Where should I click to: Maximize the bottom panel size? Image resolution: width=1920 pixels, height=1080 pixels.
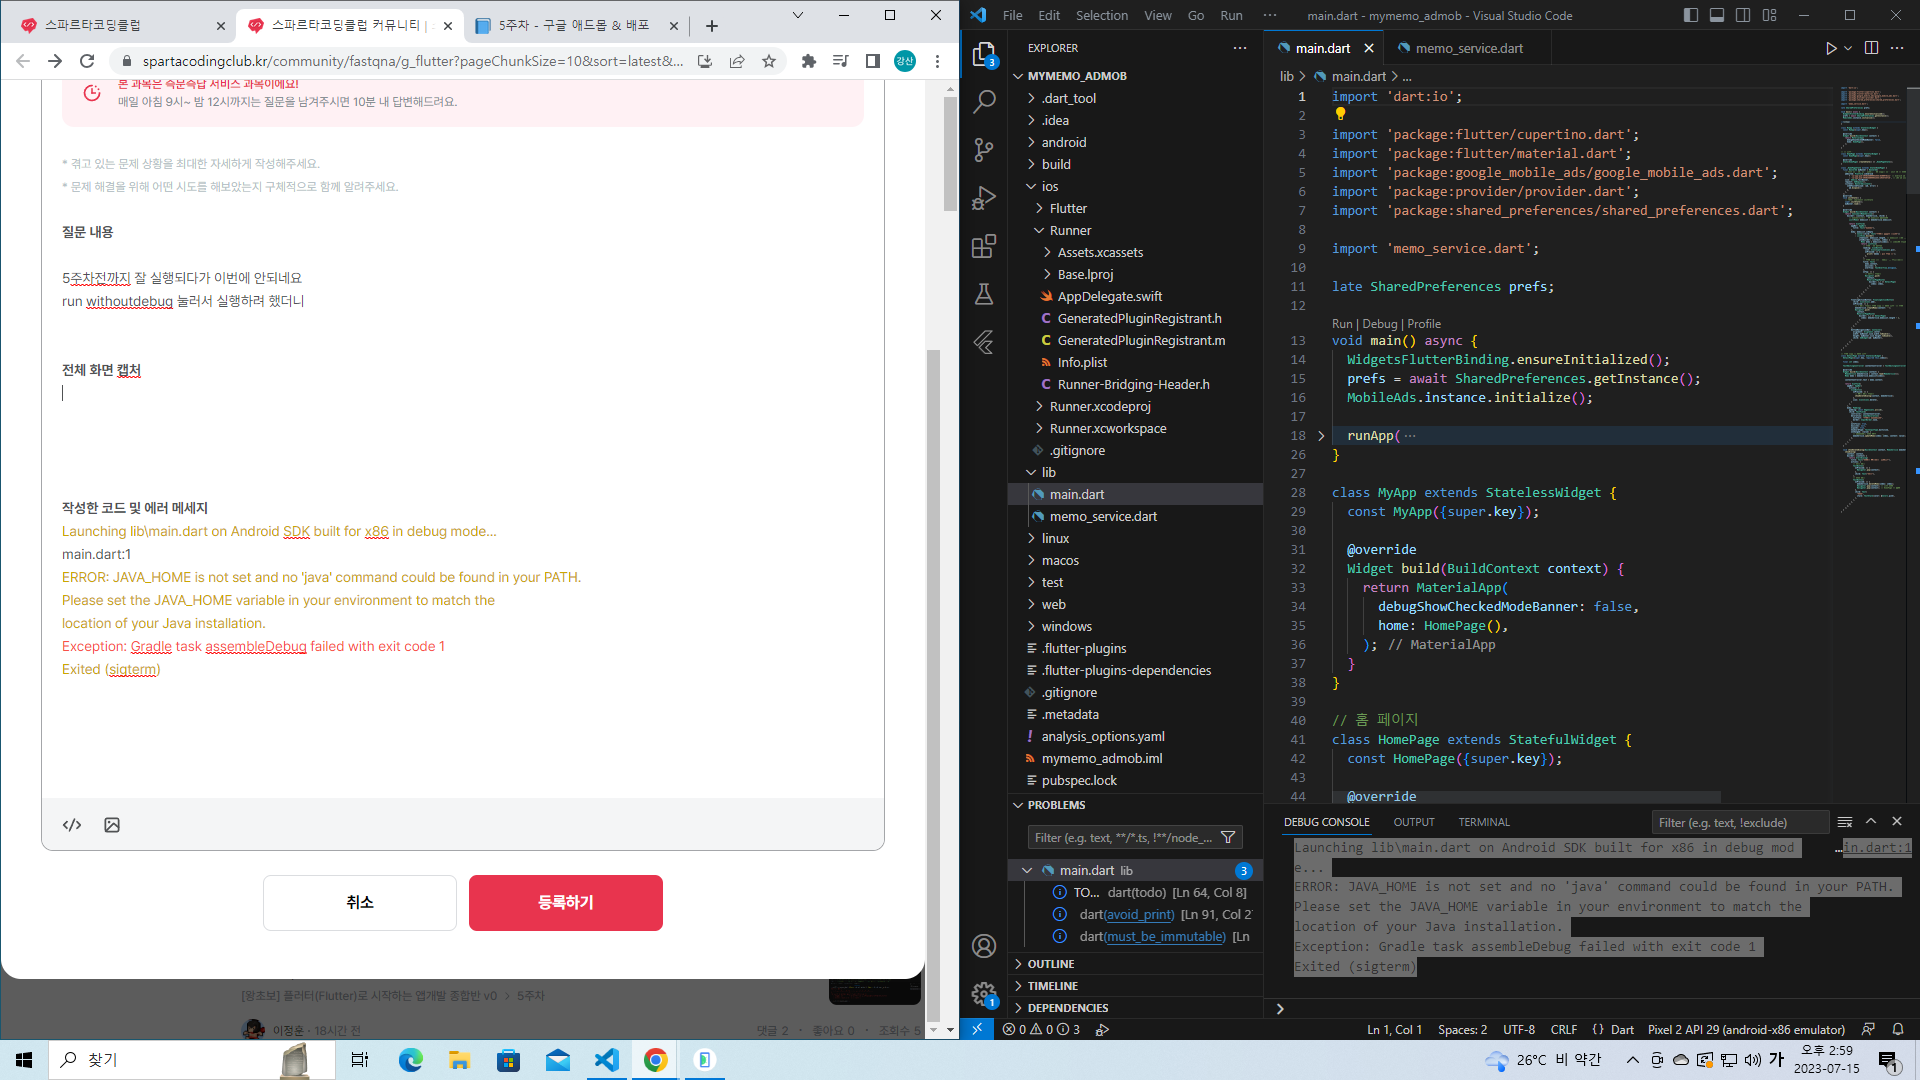click(x=1871, y=822)
